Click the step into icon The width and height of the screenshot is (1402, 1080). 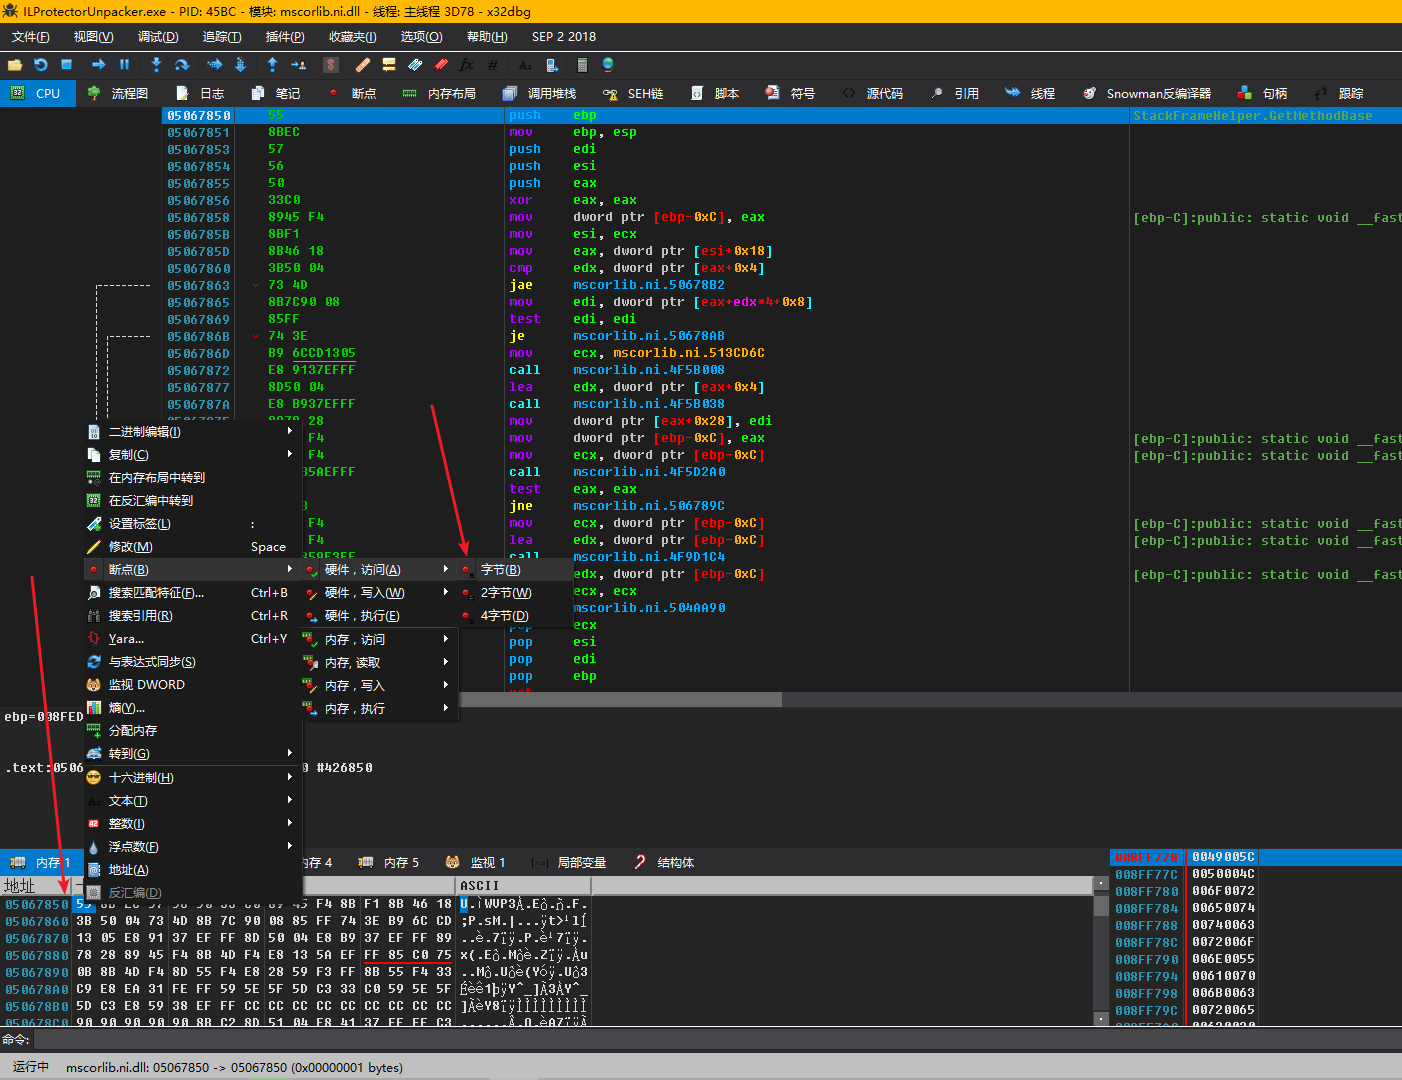click(156, 65)
